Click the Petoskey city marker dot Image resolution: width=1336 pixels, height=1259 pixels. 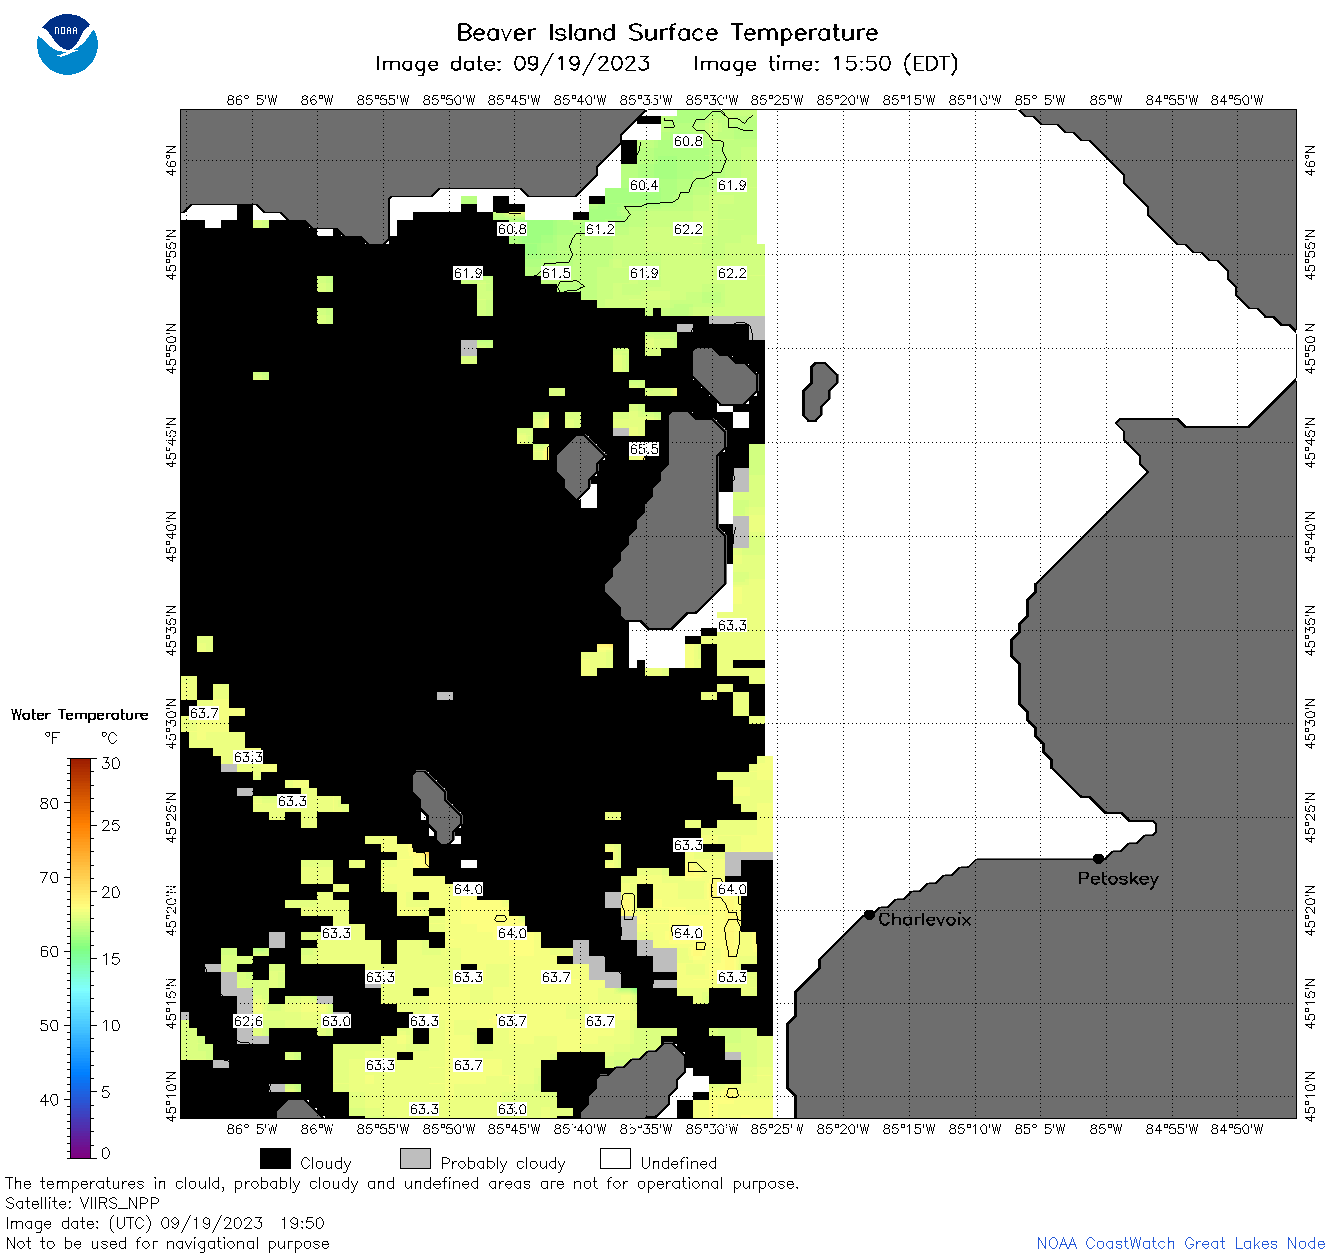[1098, 858]
